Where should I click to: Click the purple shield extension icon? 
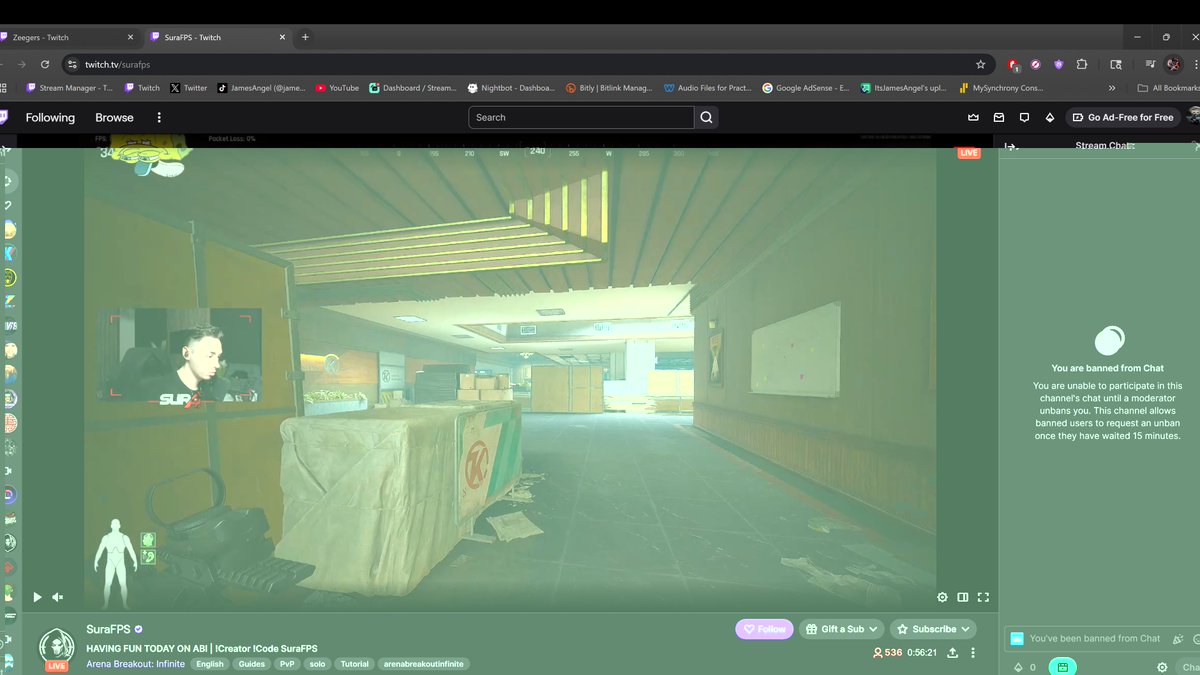(x=1059, y=64)
